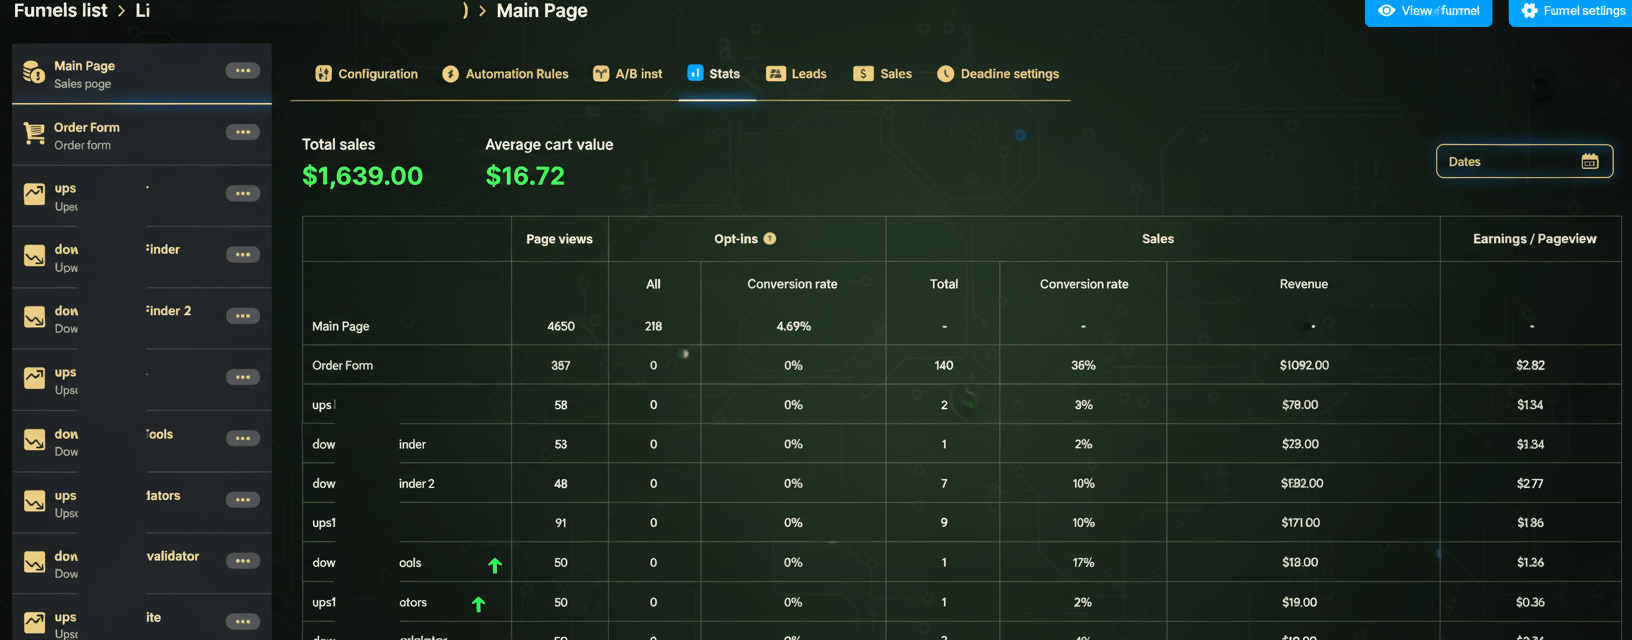The height and width of the screenshot is (640, 1632).
Task: Click the $1092.00 revenue cell
Action: (1304, 366)
